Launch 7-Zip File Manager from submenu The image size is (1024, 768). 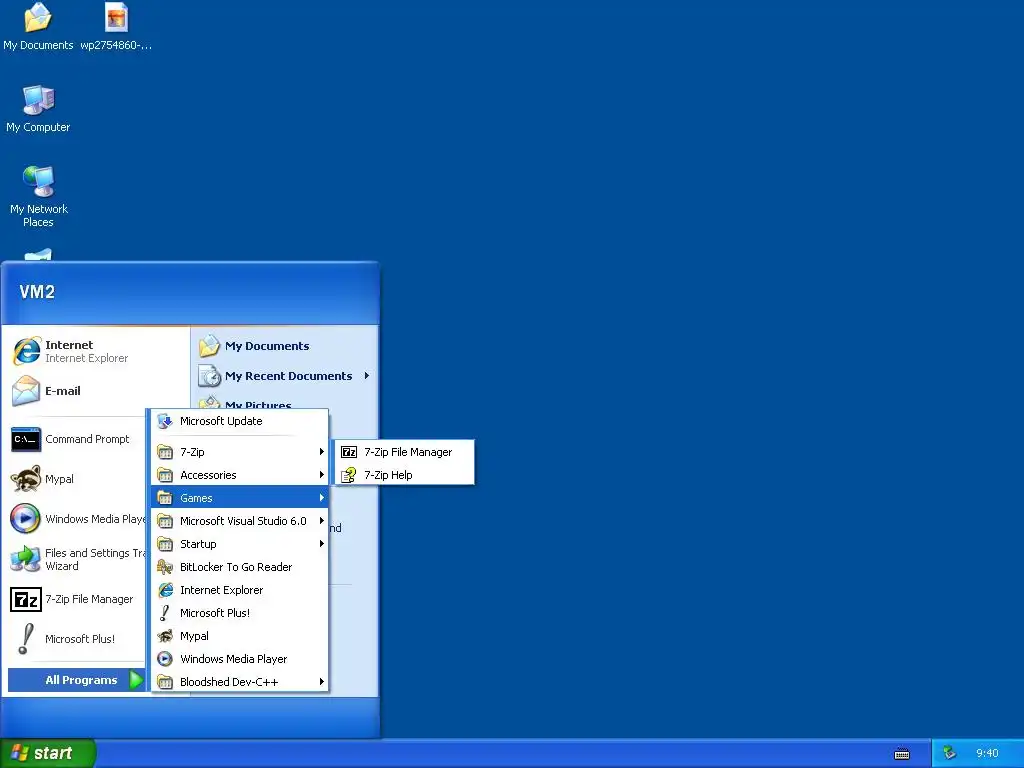coord(404,452)
